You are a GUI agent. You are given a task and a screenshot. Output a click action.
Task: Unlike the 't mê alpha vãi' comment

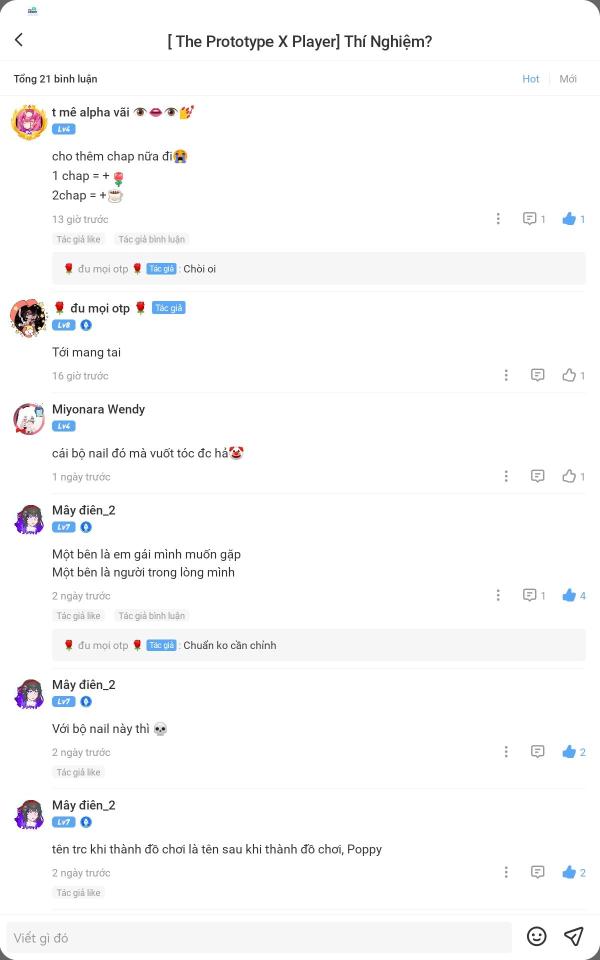click(x=574, y=219)
